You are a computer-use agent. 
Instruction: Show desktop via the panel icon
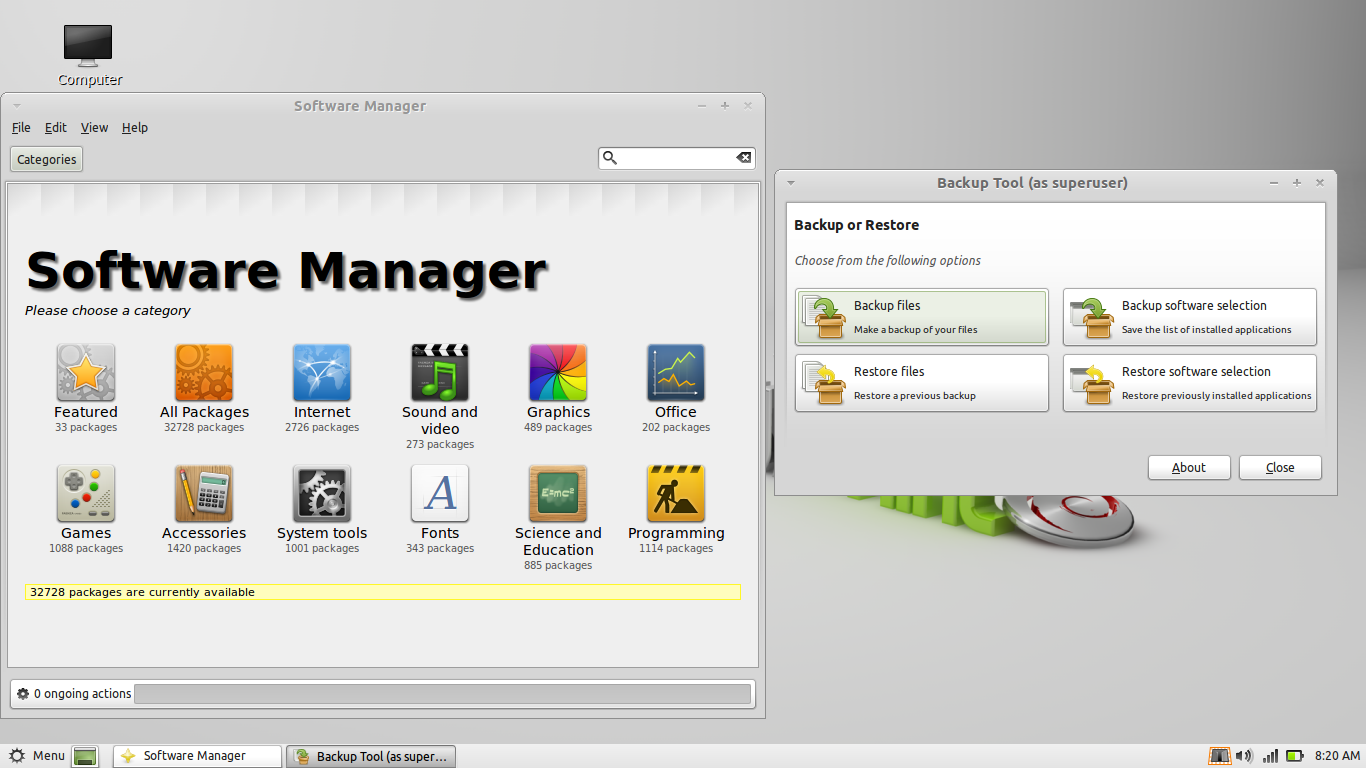[86, 756]
